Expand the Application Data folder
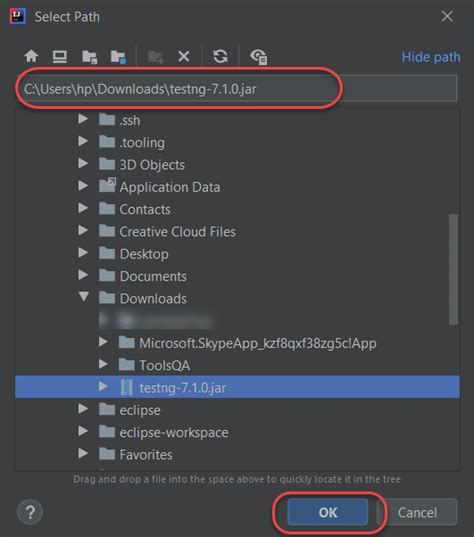 click(x=83, y=186)
